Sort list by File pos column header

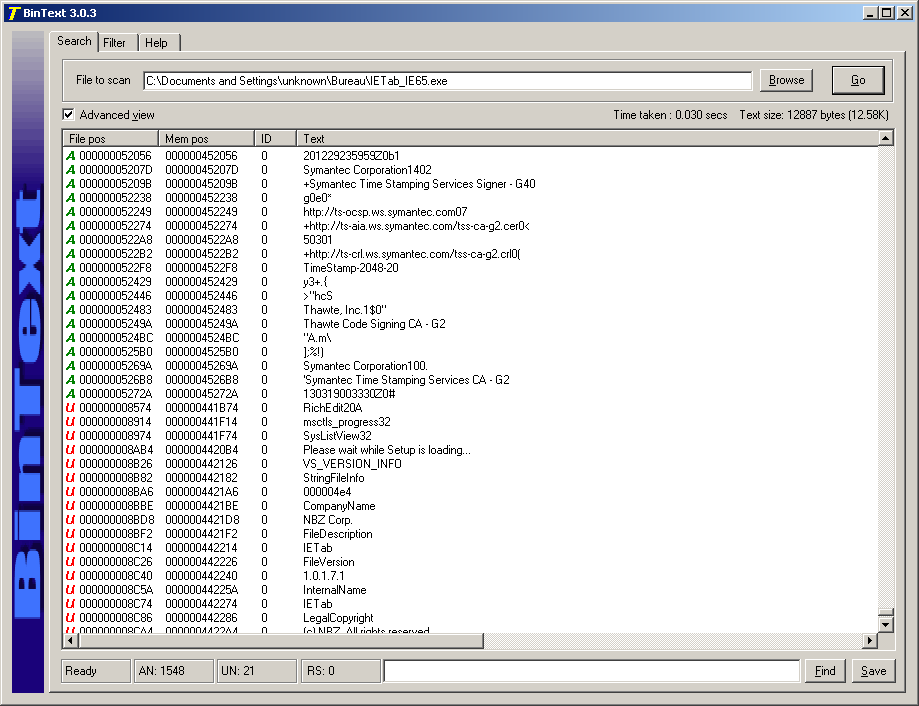click(x=110, y=138)
